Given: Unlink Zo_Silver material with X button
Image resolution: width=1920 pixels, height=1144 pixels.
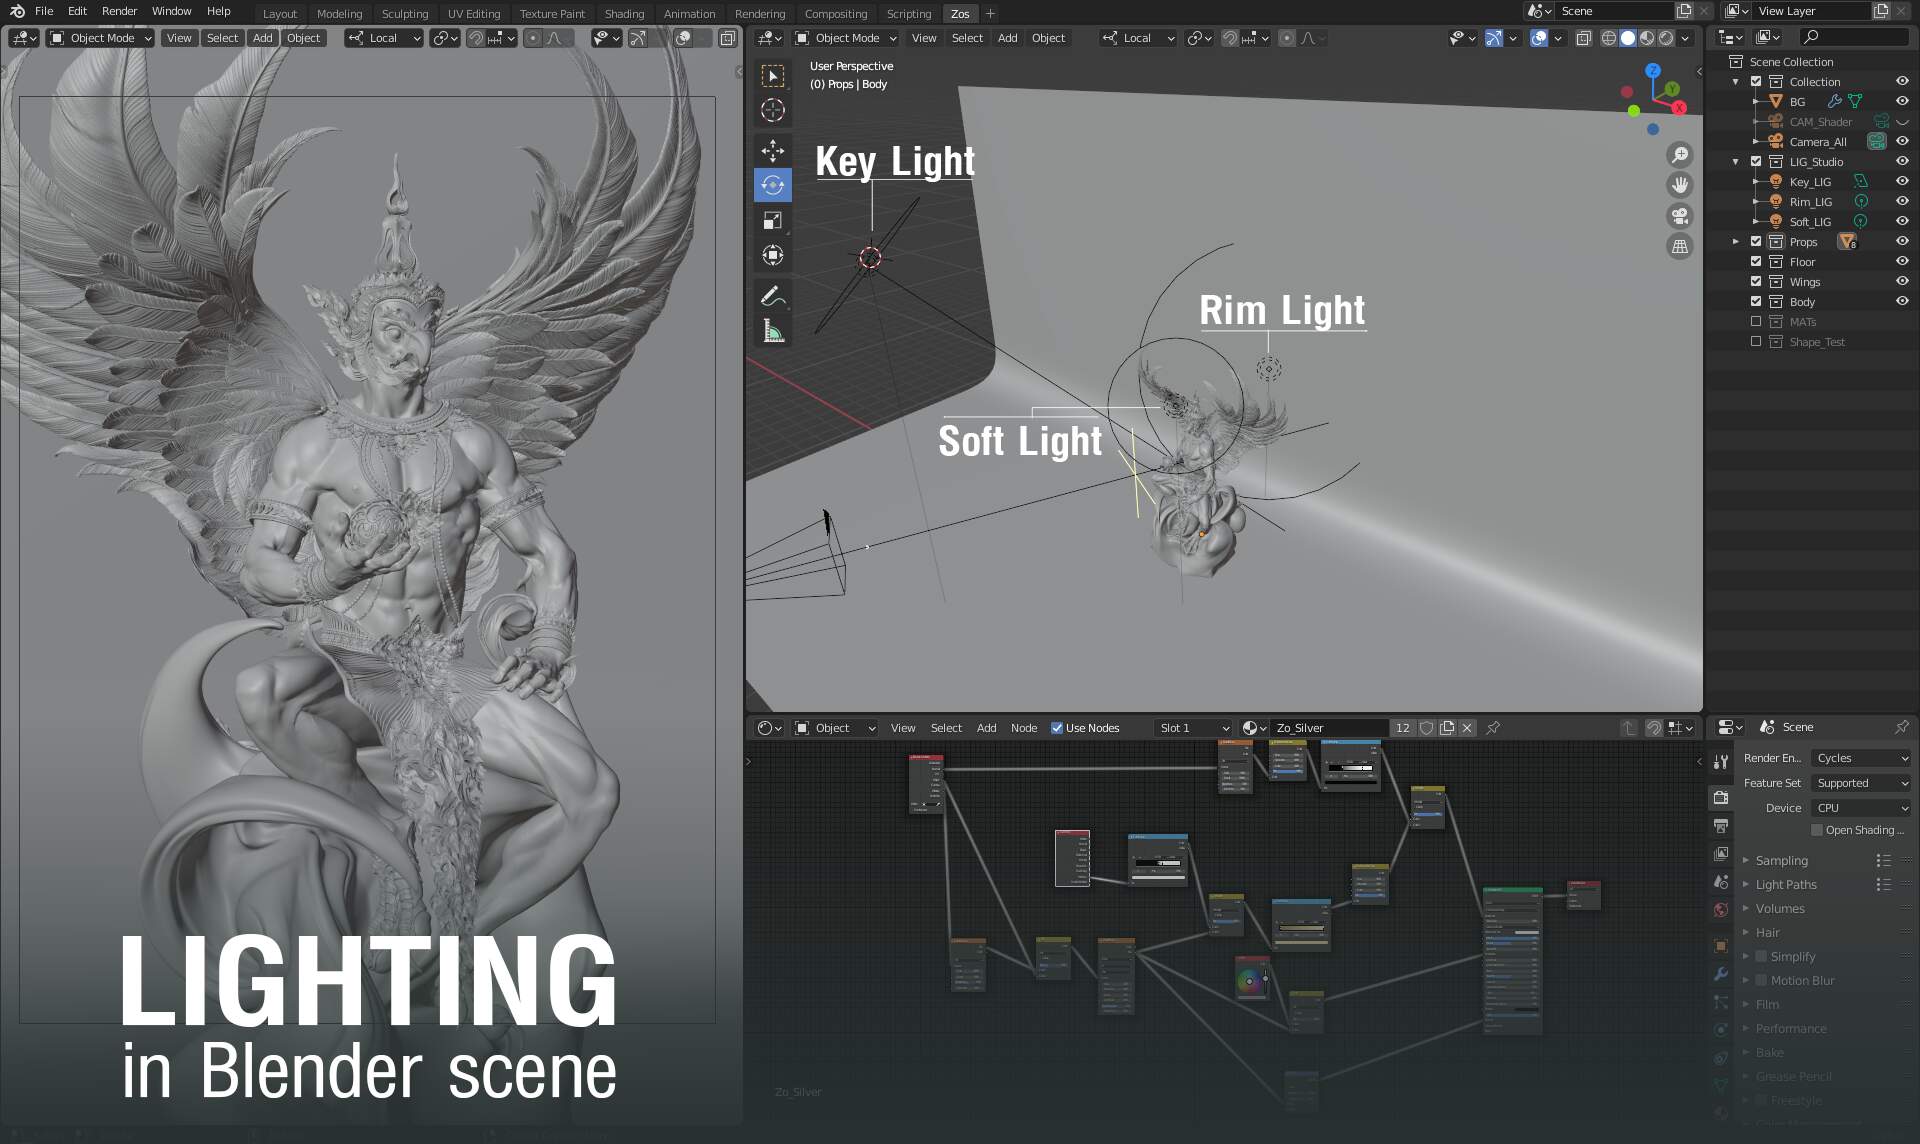Looking at the screenshot, I should (1467, 728).
